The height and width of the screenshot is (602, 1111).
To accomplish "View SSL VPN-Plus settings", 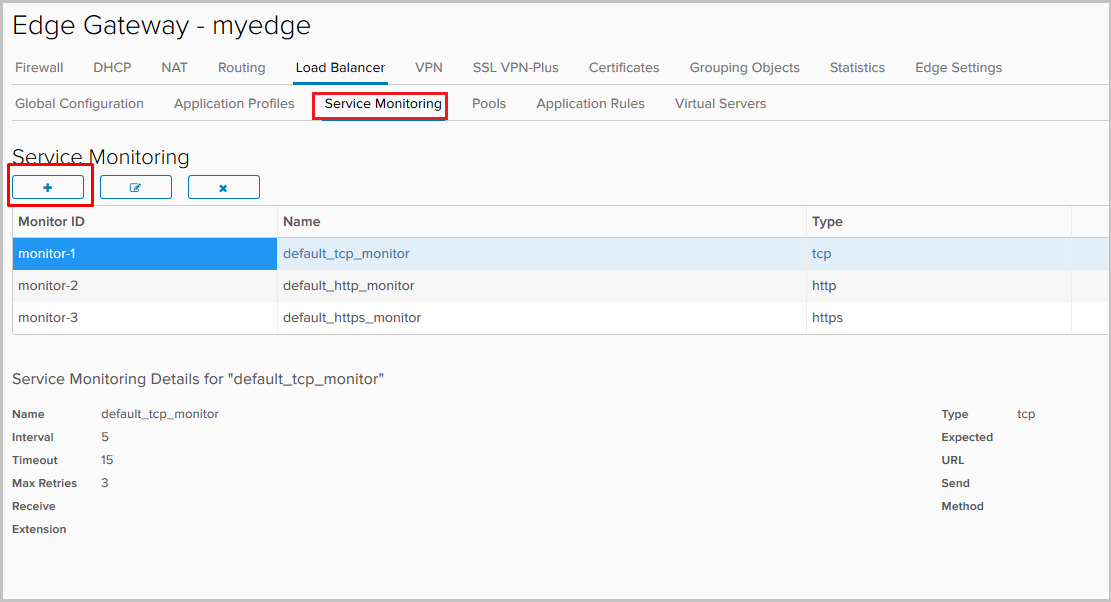I will (515, 67).
